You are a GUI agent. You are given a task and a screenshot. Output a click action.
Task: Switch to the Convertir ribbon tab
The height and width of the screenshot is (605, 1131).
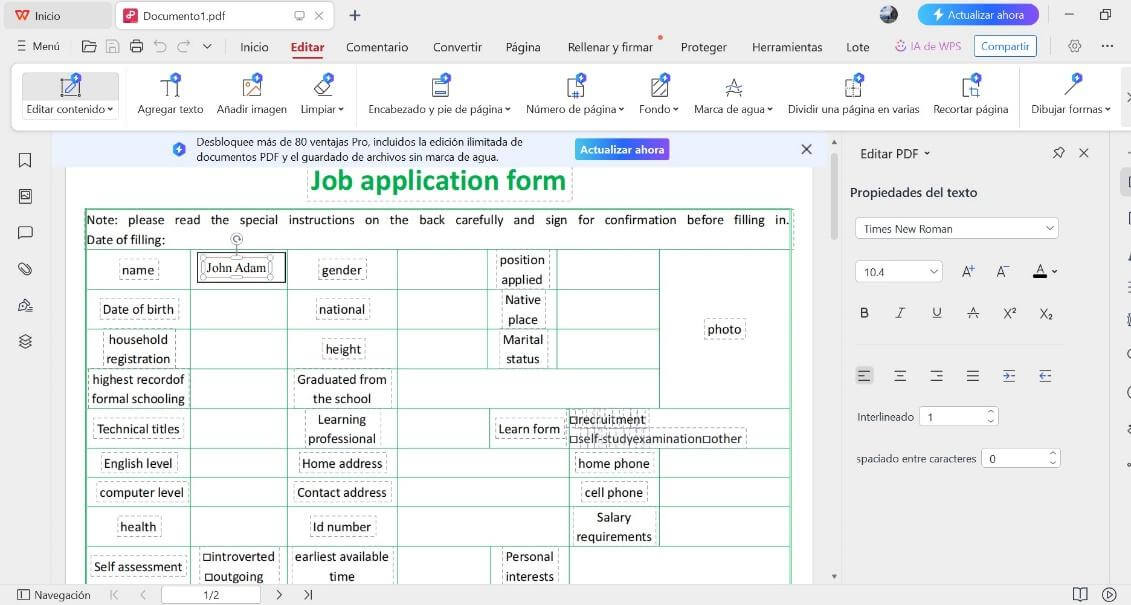coord(456,46)
